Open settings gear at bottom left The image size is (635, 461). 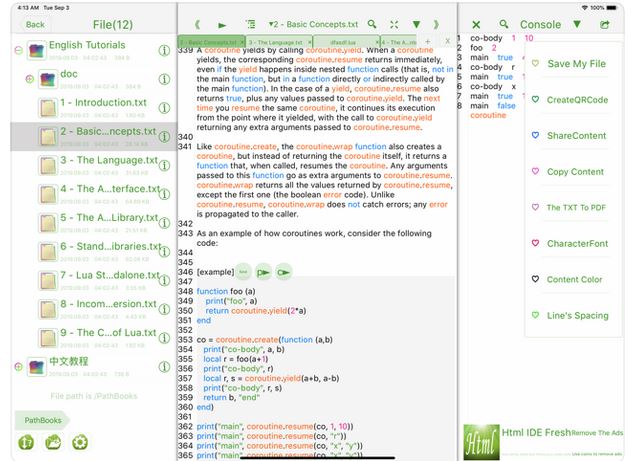[80, 442]
